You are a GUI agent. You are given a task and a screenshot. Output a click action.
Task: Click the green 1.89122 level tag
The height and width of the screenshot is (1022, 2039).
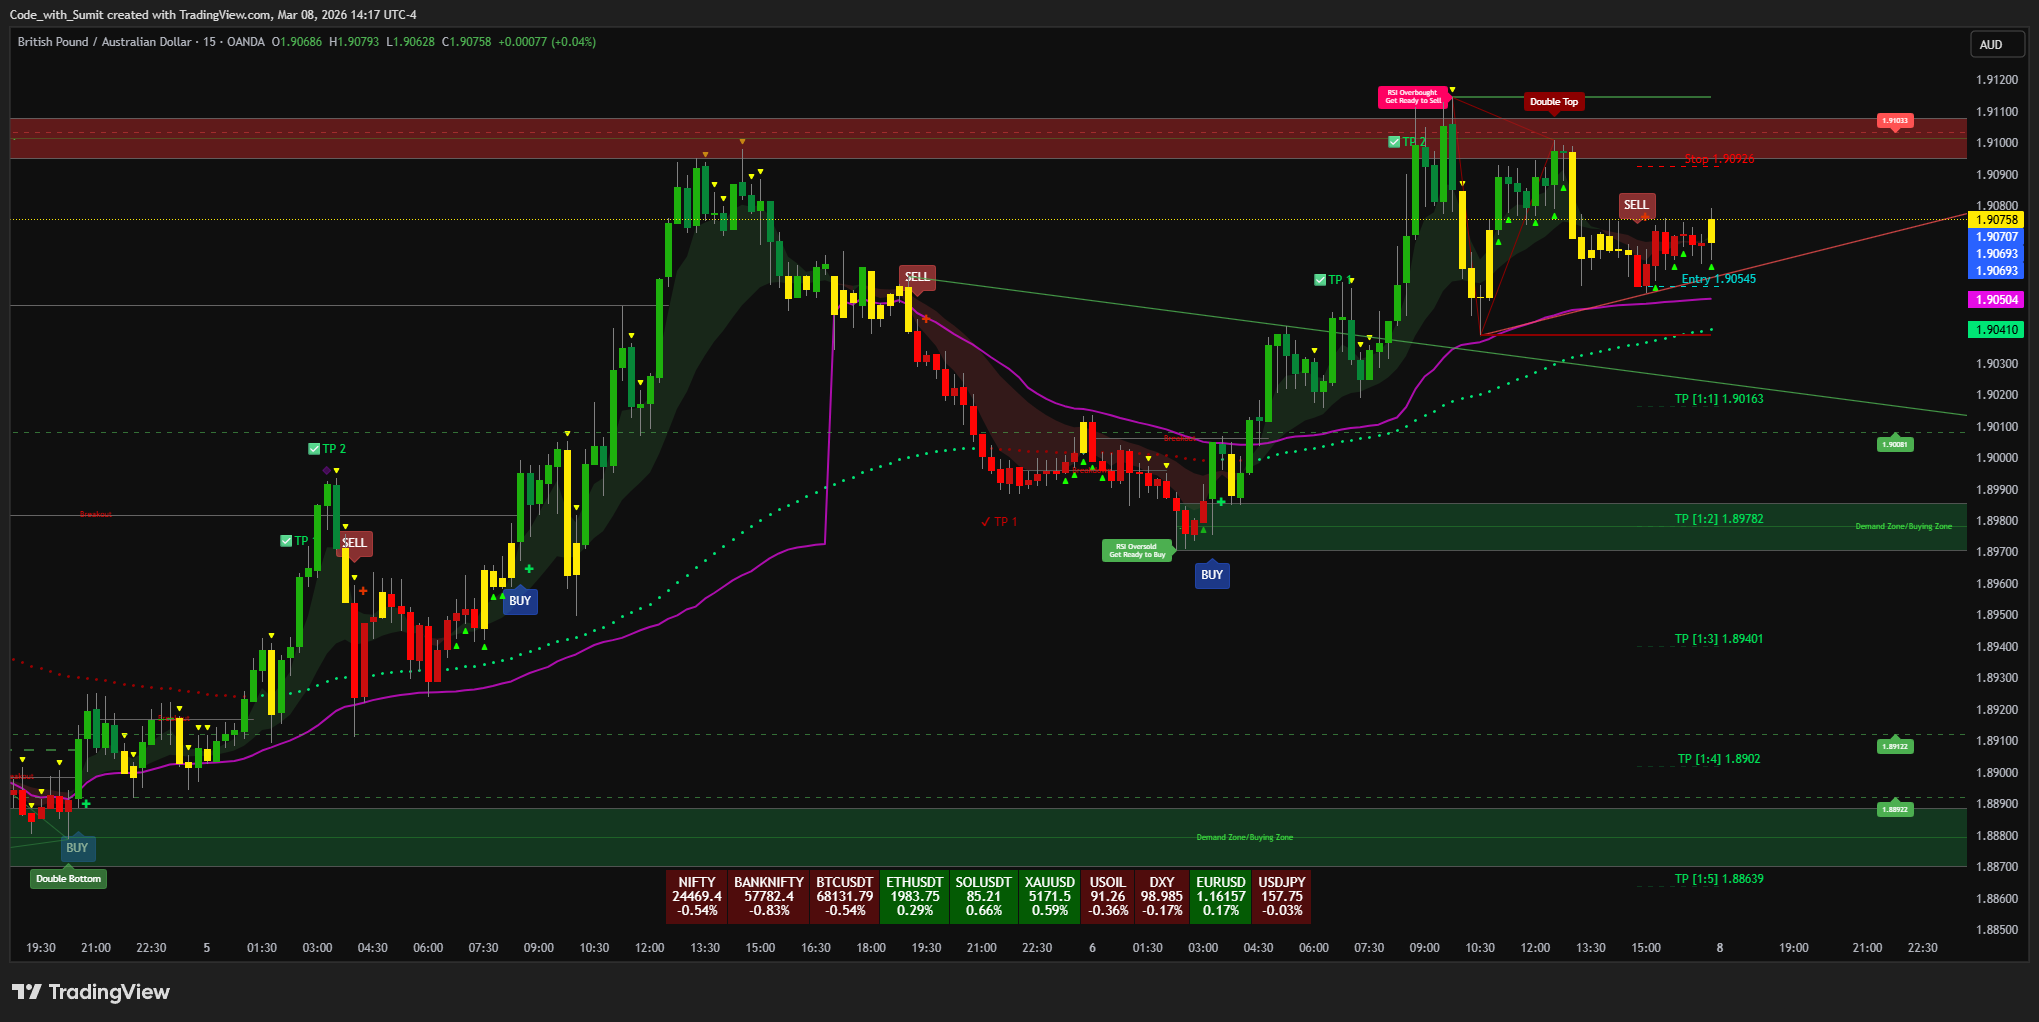pyautogui.click(x=1894, y=746)
